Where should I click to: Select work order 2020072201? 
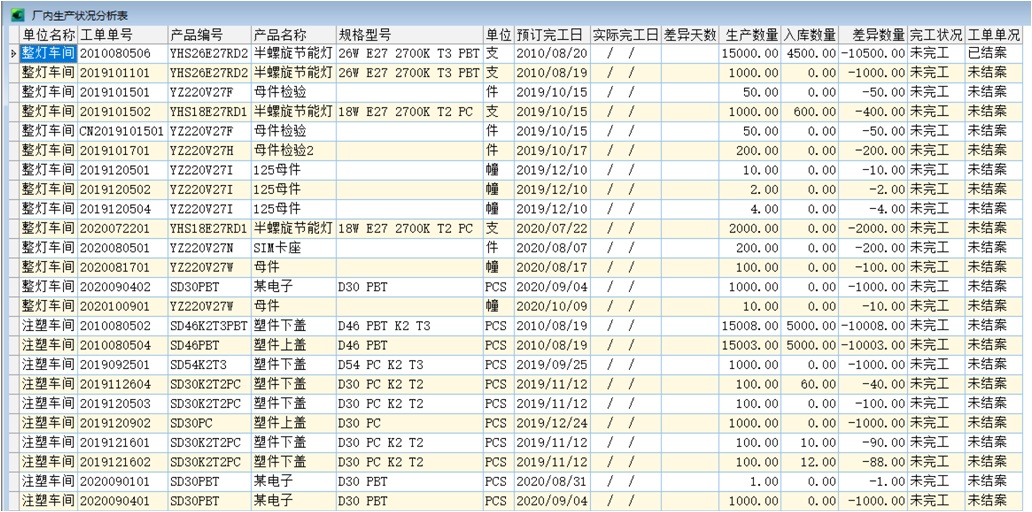(x=123, y=228)
